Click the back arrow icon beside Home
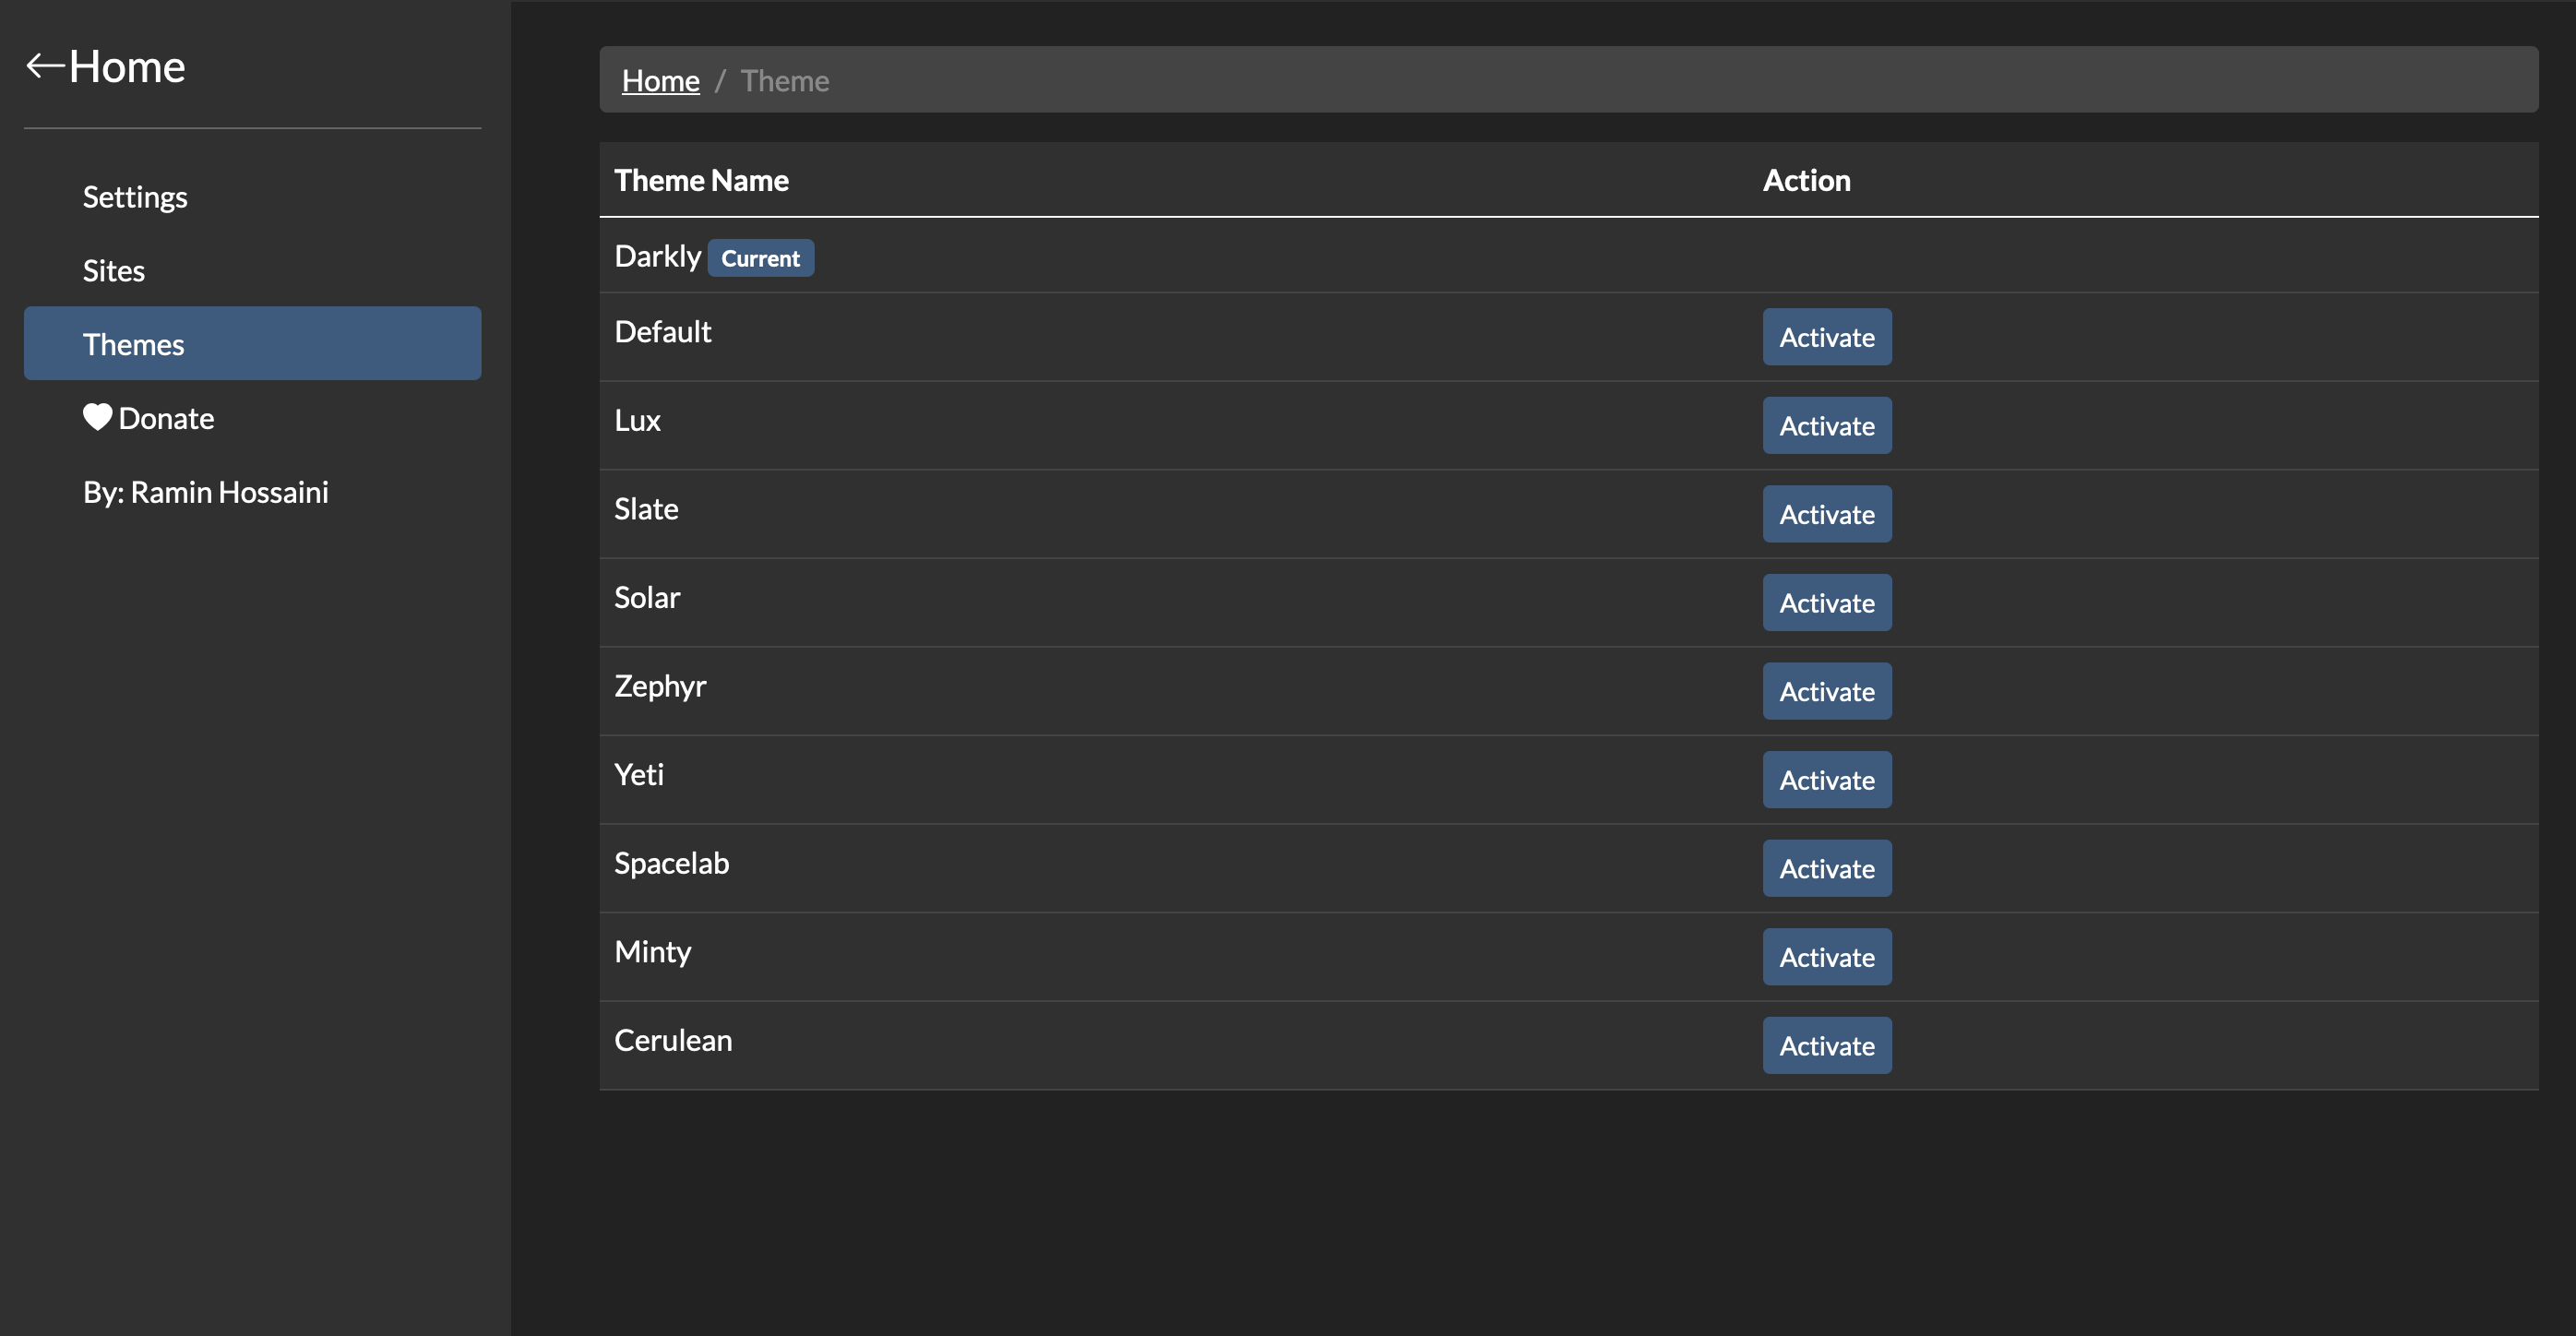The width and height of the screenshot is (2576, 1336). (x=46, y=66)
